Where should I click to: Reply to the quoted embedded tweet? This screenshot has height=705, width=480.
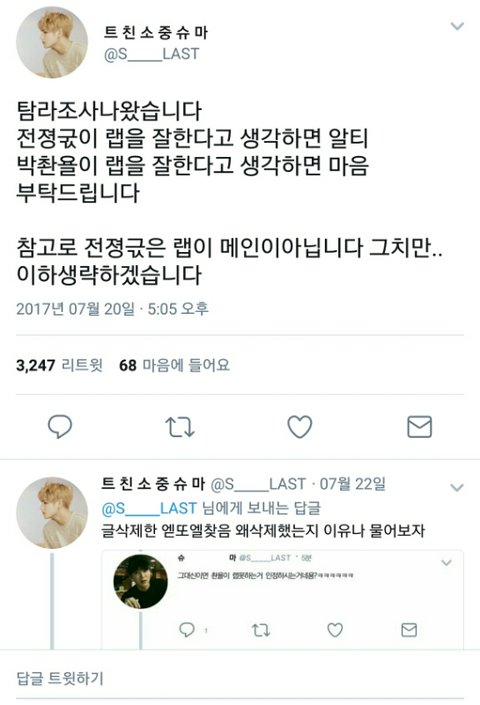coord(187,629)
